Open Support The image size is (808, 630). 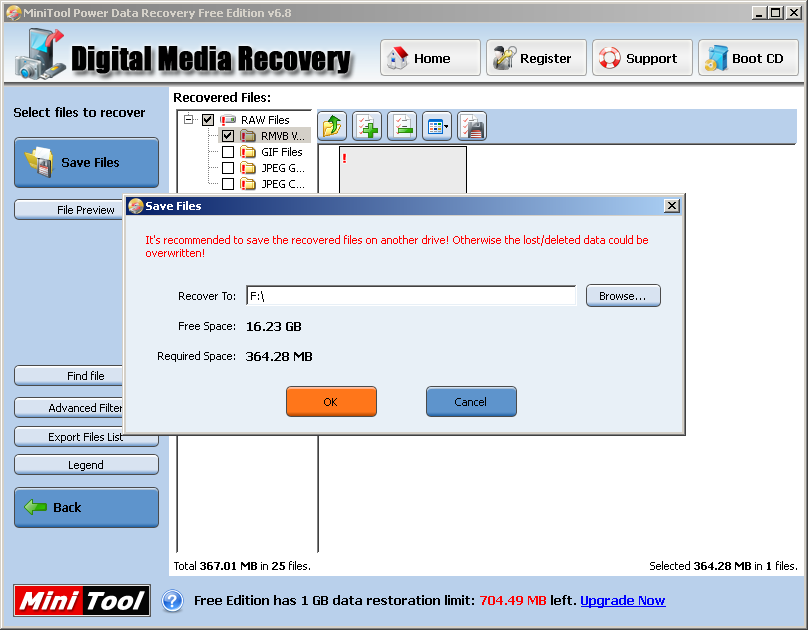click(x=642, y=58)
